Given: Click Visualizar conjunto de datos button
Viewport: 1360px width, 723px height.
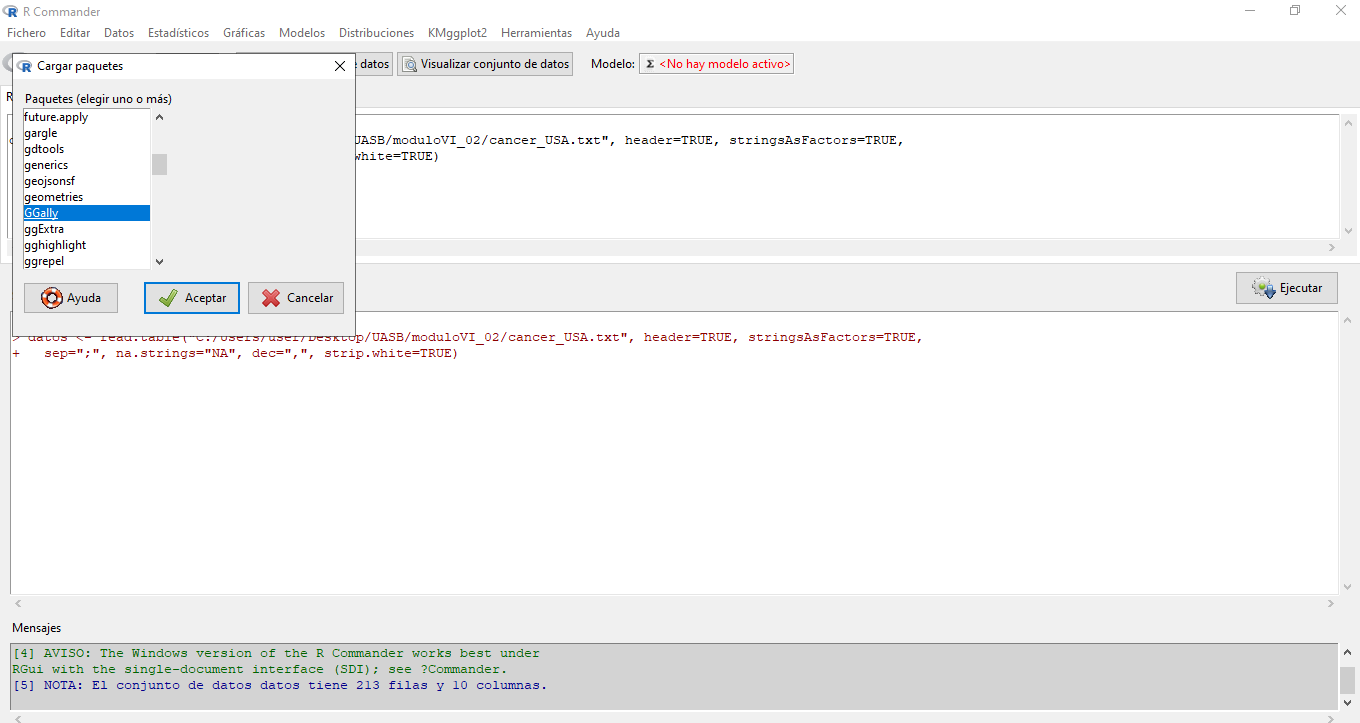Looking at the screenshot, I should click(485, 64).
